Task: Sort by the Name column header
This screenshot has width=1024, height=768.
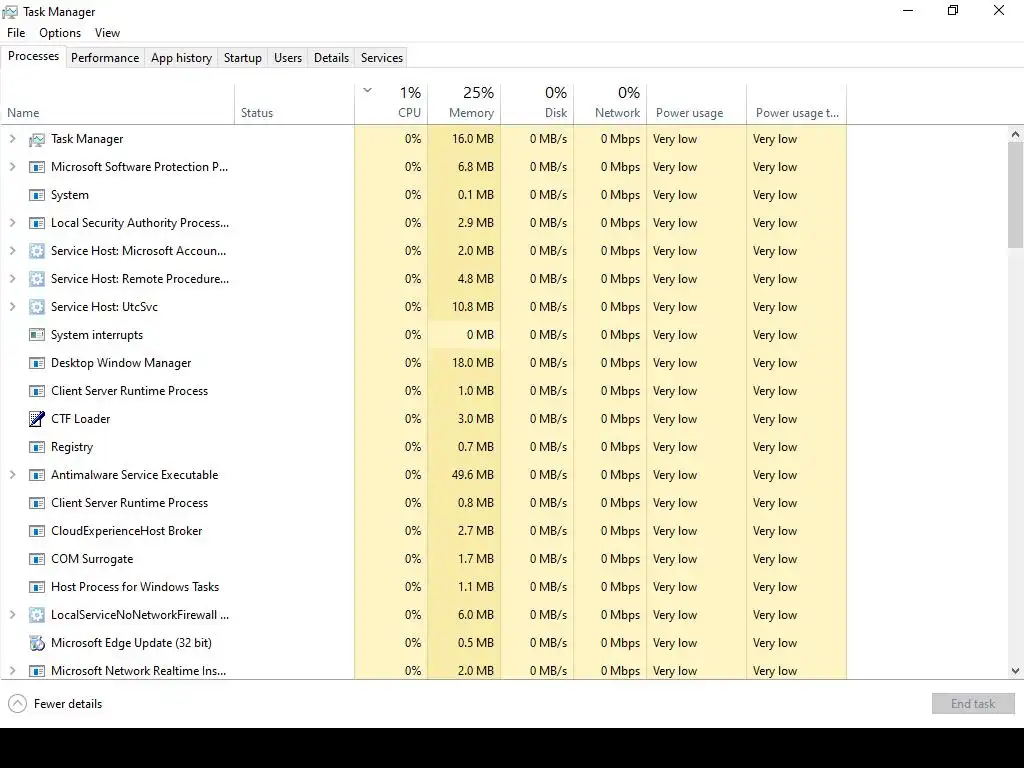Action: coord(118,104)
